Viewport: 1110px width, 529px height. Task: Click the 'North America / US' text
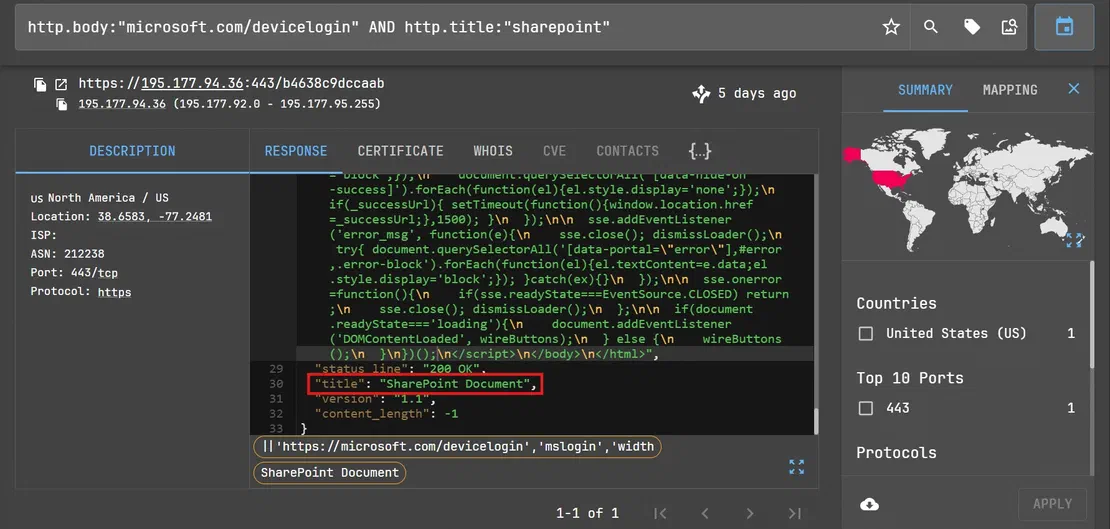[108, 198]
